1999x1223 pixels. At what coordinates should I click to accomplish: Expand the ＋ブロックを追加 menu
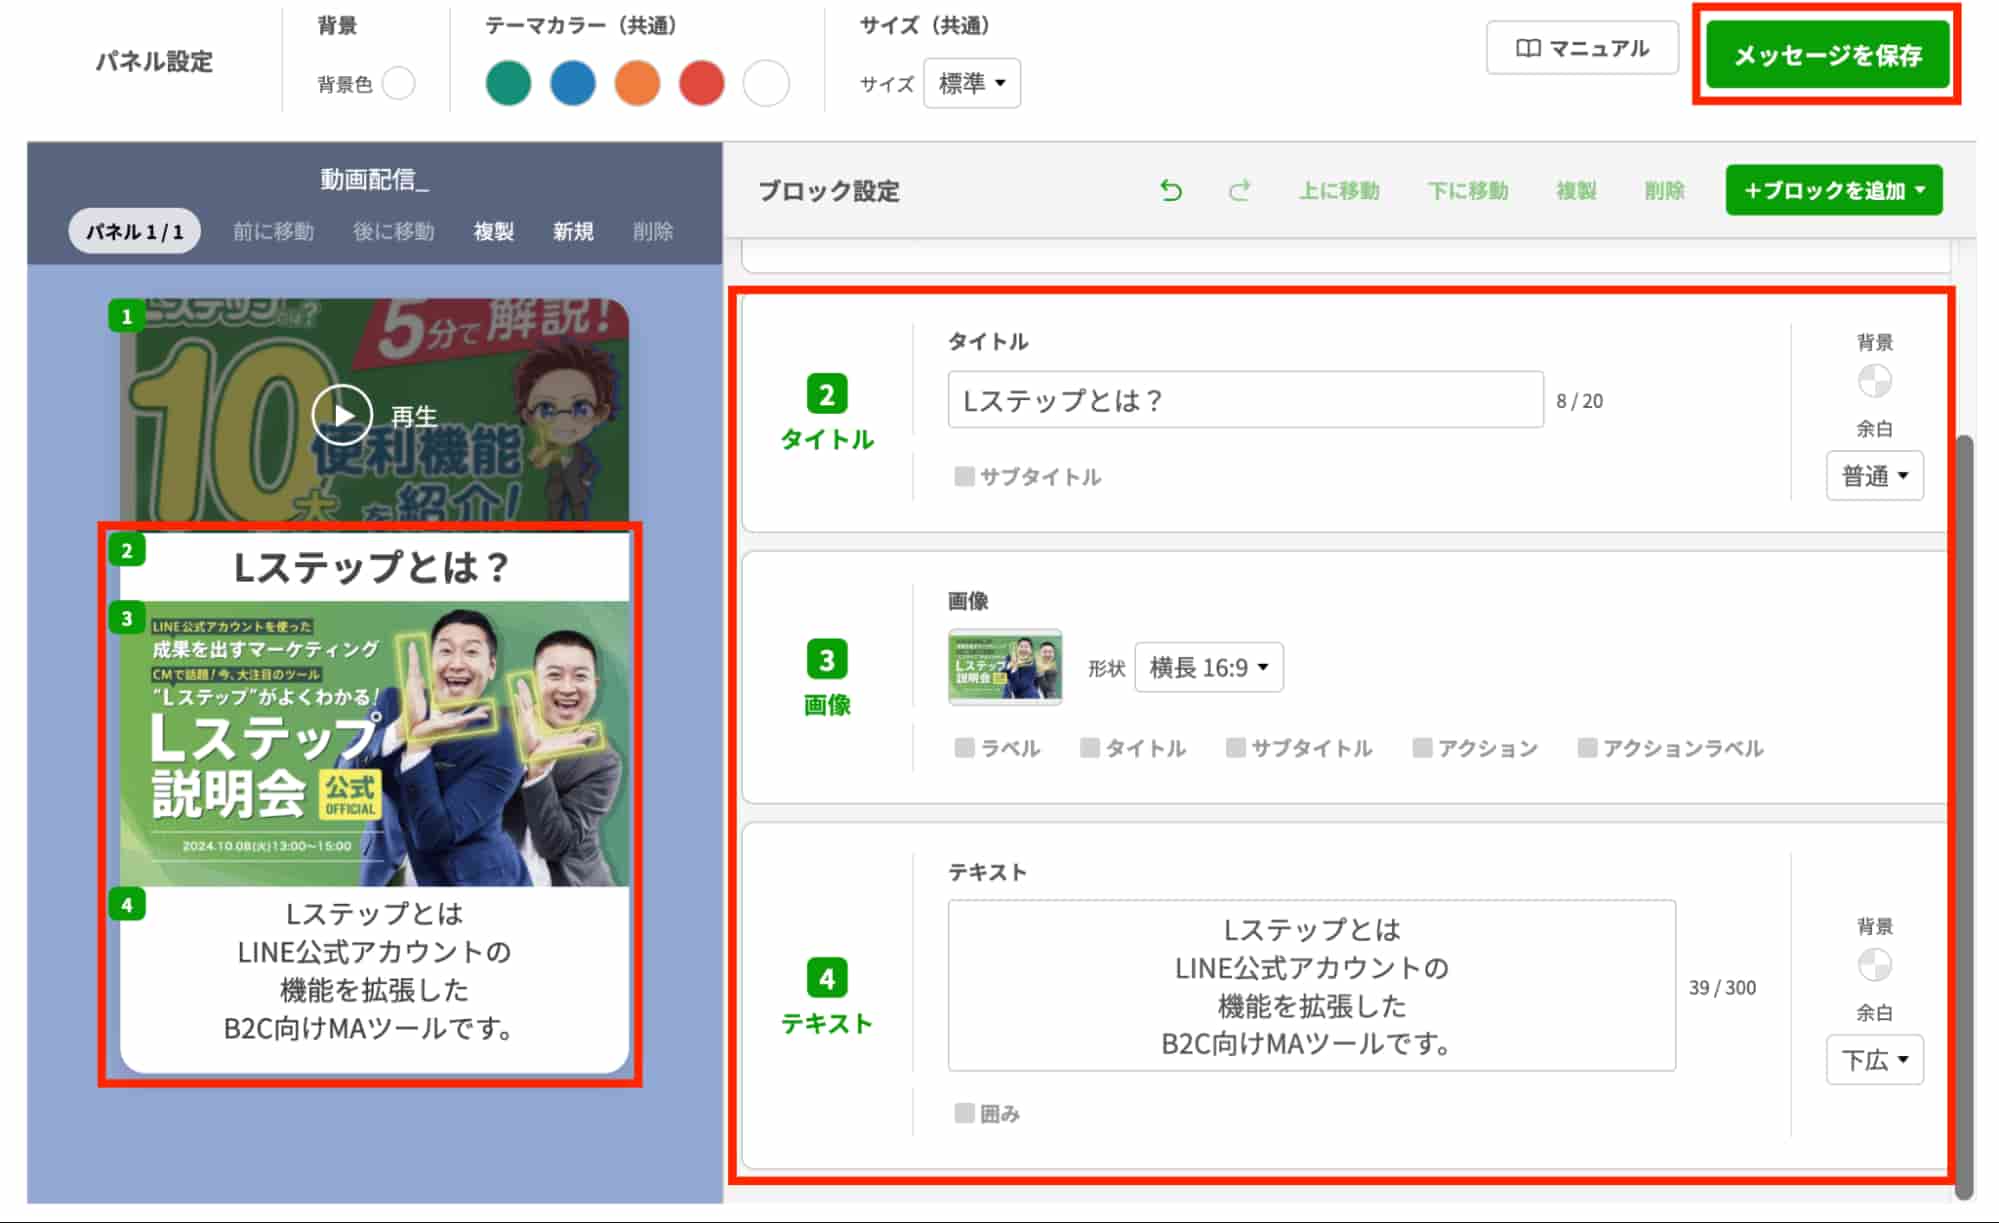coord(1833,190)
